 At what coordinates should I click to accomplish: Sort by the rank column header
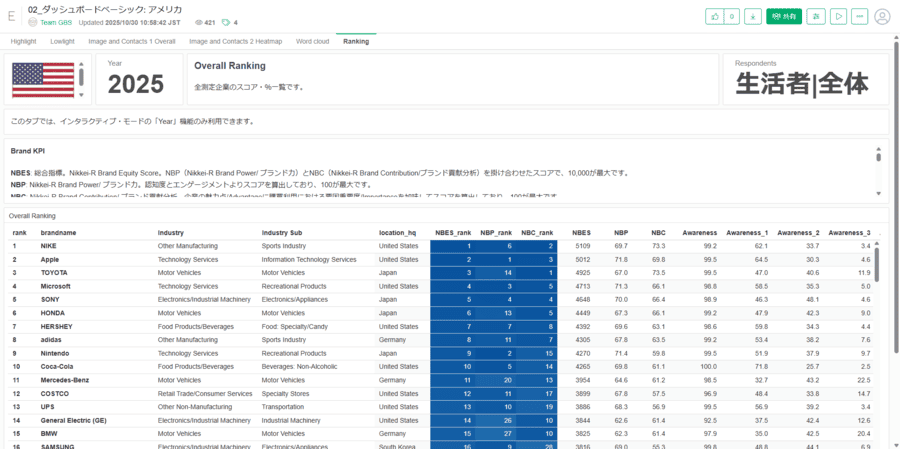pyautogui.click(x=19, y=233)
